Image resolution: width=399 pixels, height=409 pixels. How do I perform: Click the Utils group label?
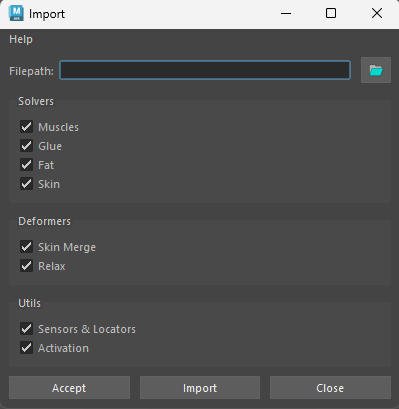tap(29, 303)
